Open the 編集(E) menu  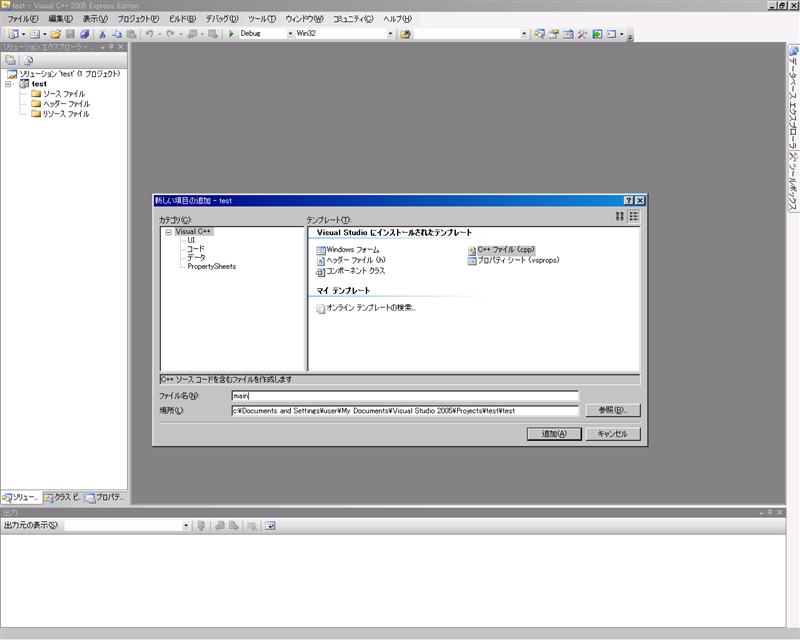tap(60, 19)
